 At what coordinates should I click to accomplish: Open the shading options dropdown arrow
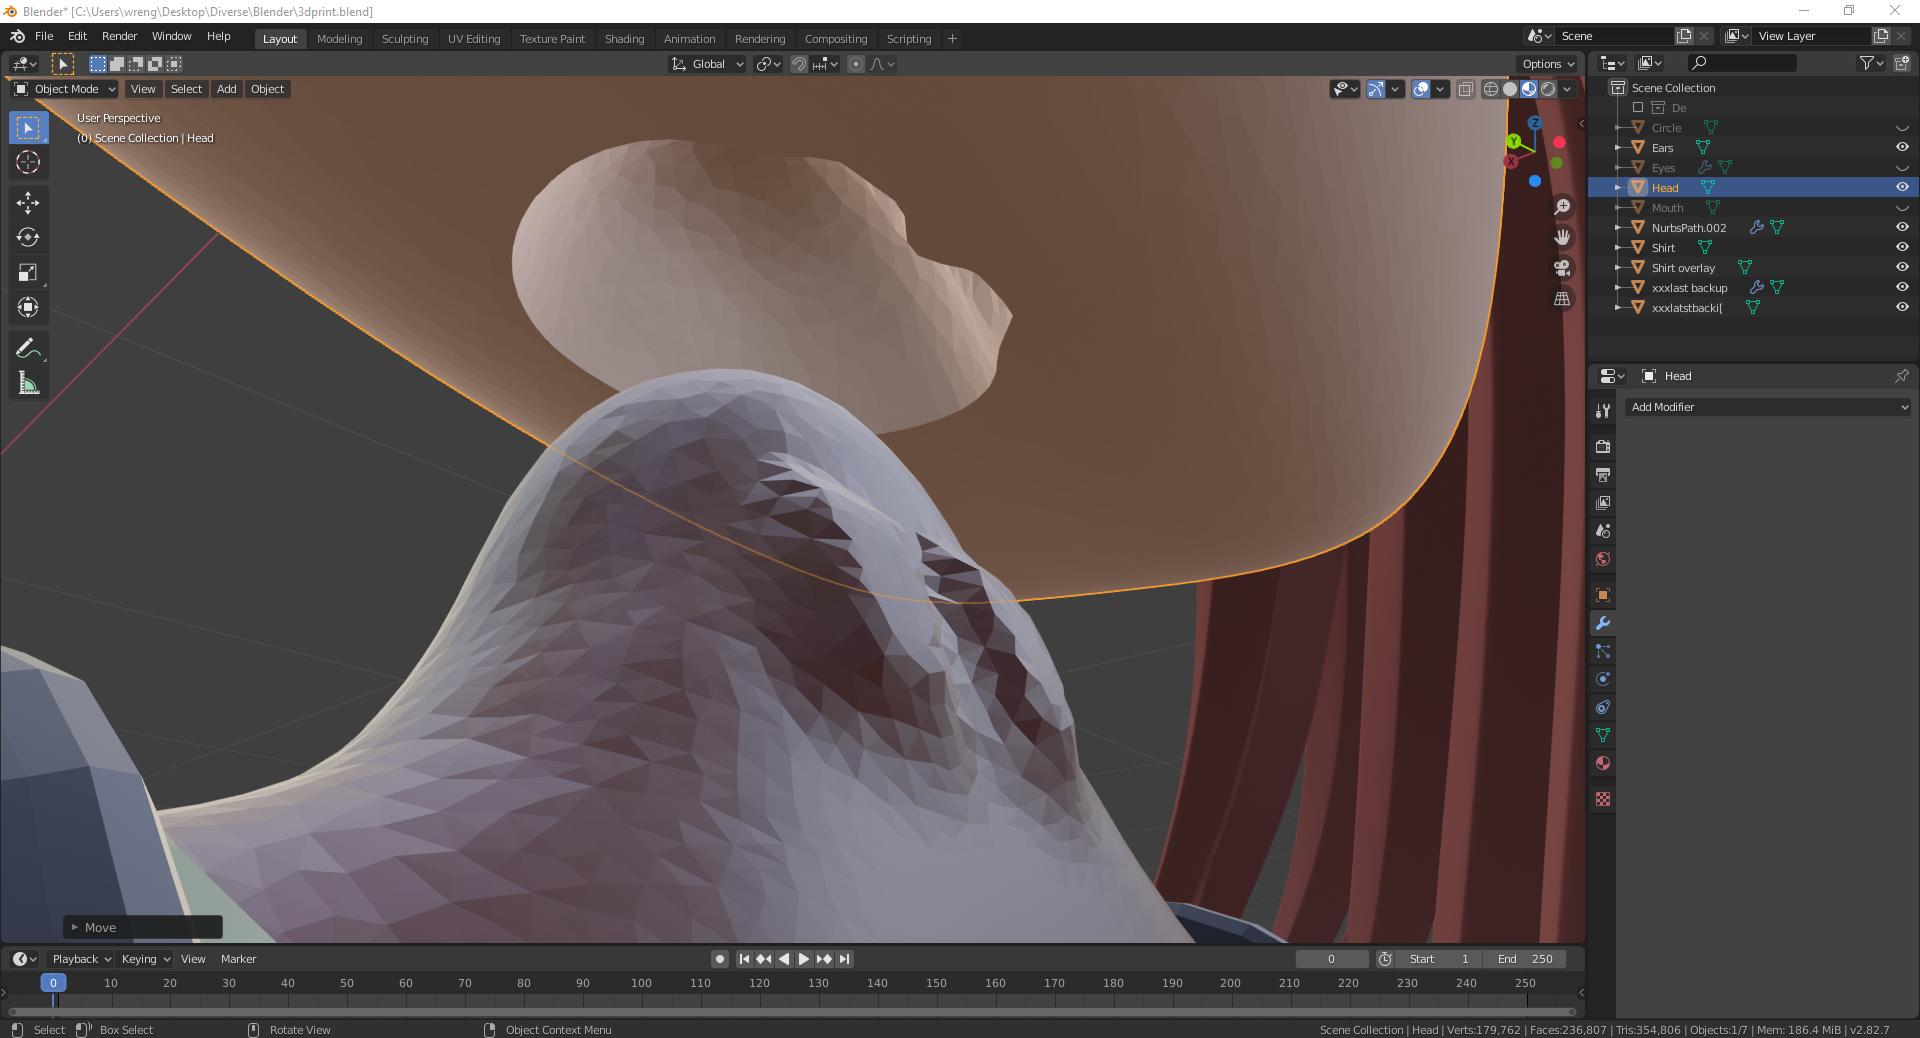point(1567,89)
